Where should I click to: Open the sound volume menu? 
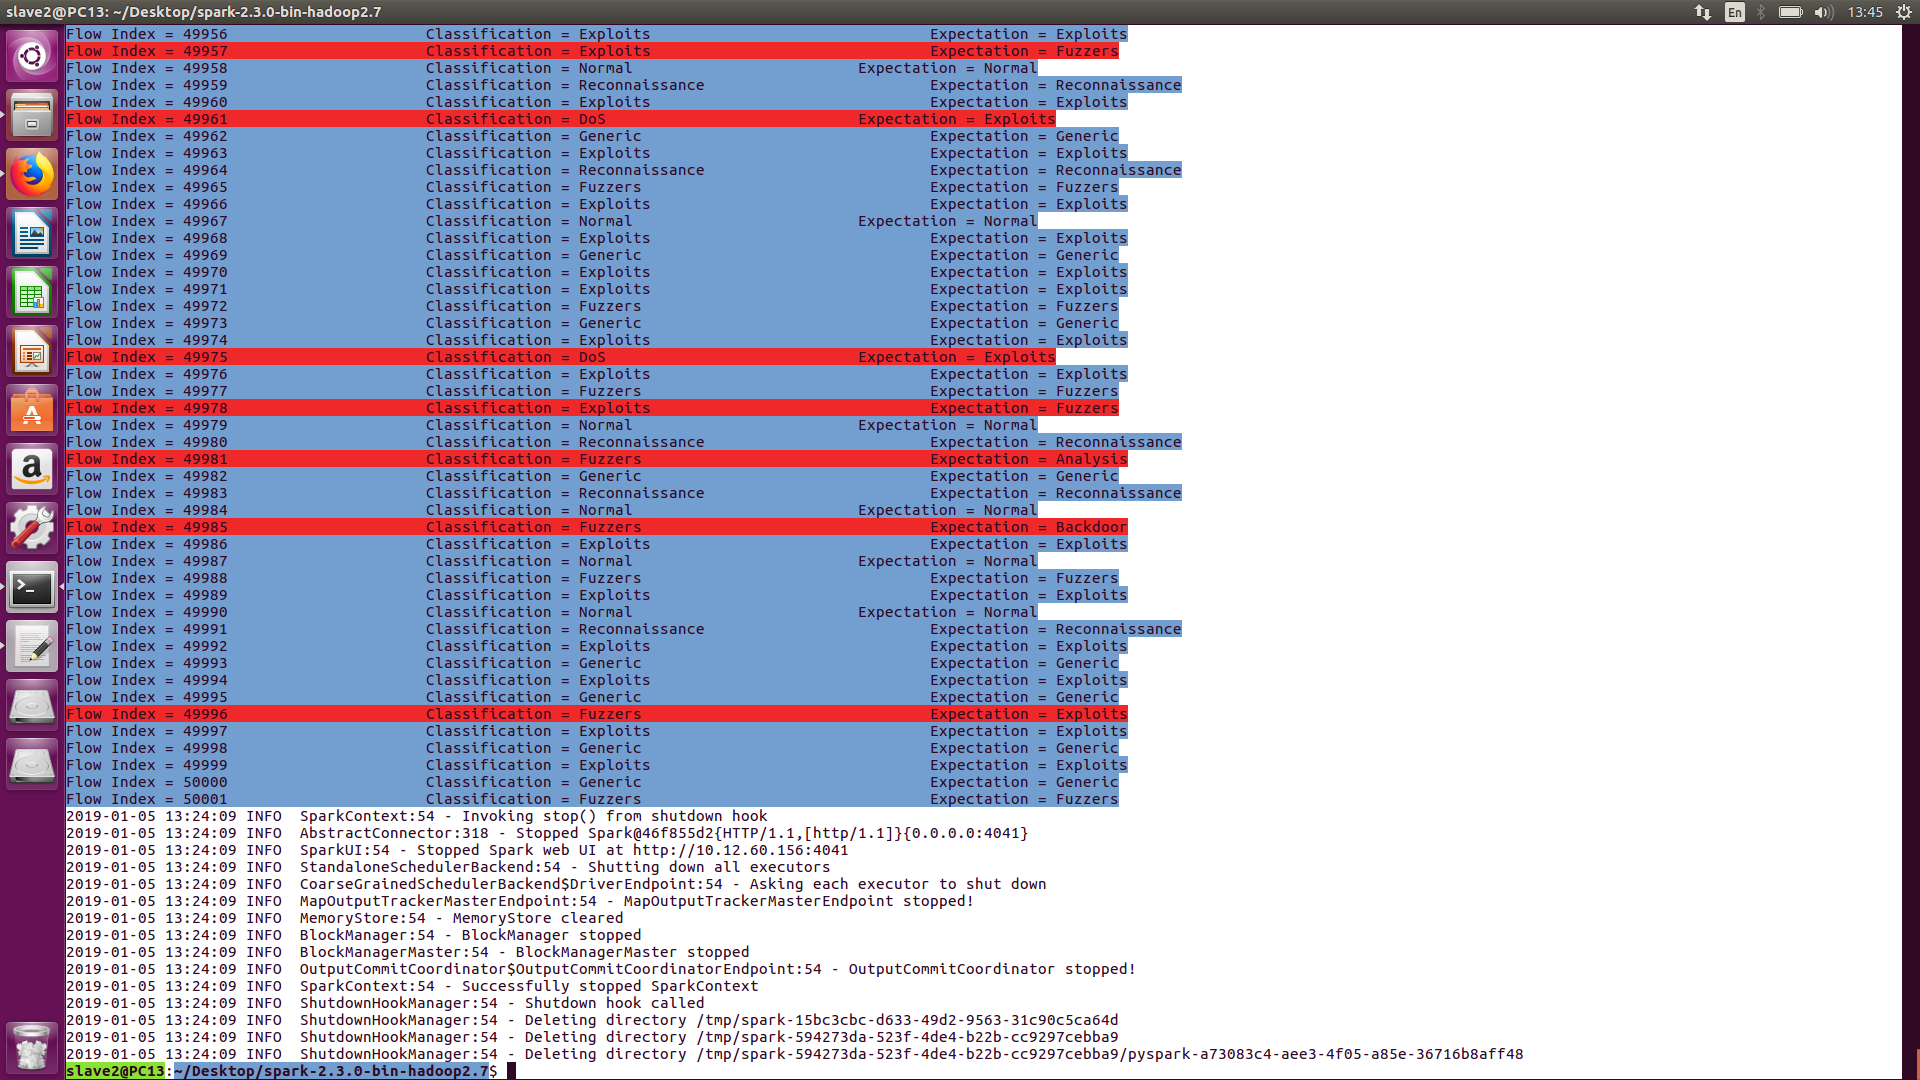(1824, 12)
